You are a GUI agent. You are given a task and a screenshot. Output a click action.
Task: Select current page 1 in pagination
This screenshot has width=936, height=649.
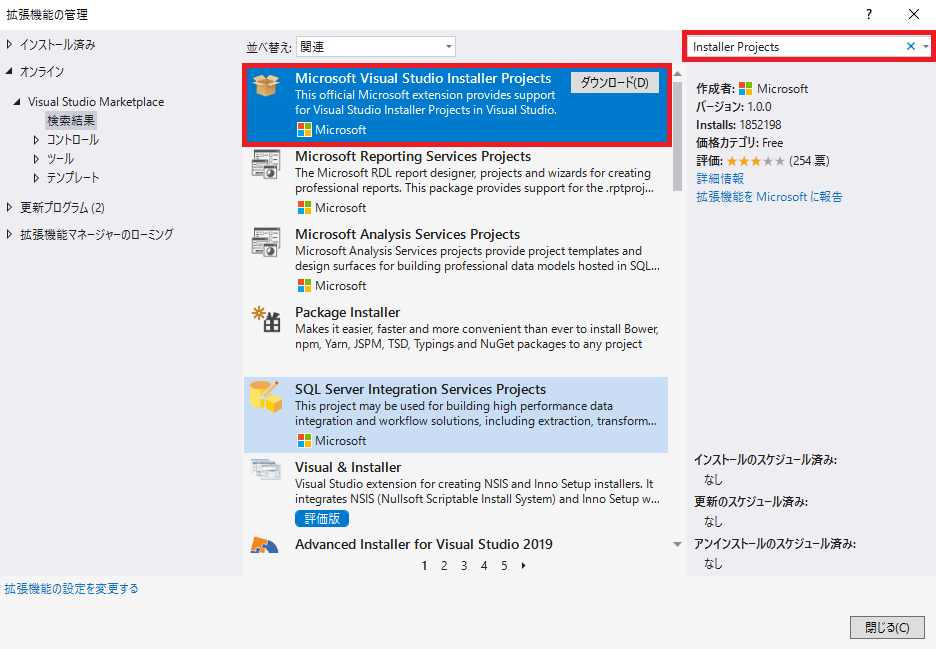424,565
